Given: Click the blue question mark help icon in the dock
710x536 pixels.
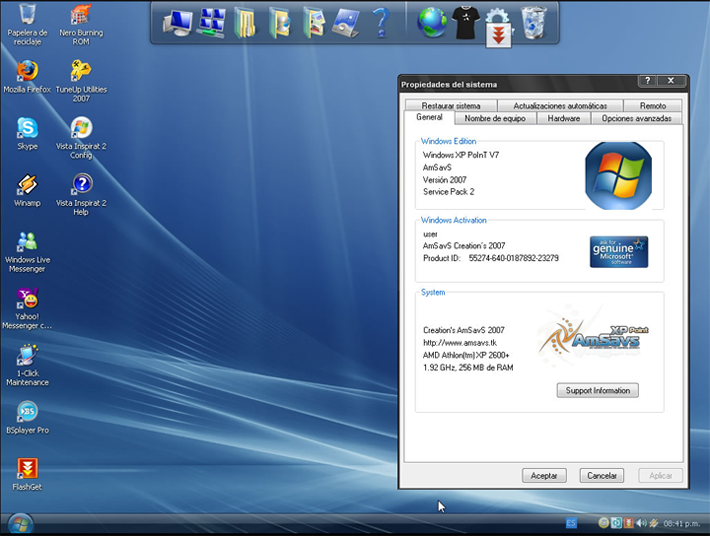Looking at the screenshot, I should [381, 23].
